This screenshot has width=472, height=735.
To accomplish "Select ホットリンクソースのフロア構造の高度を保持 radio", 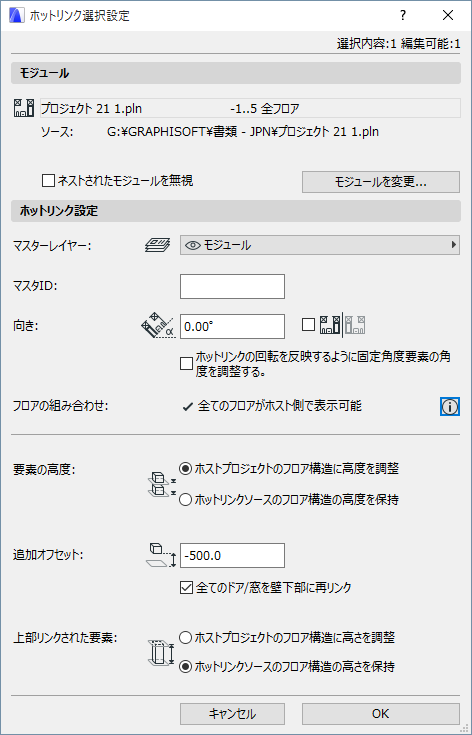I will [x=186, y=500].
